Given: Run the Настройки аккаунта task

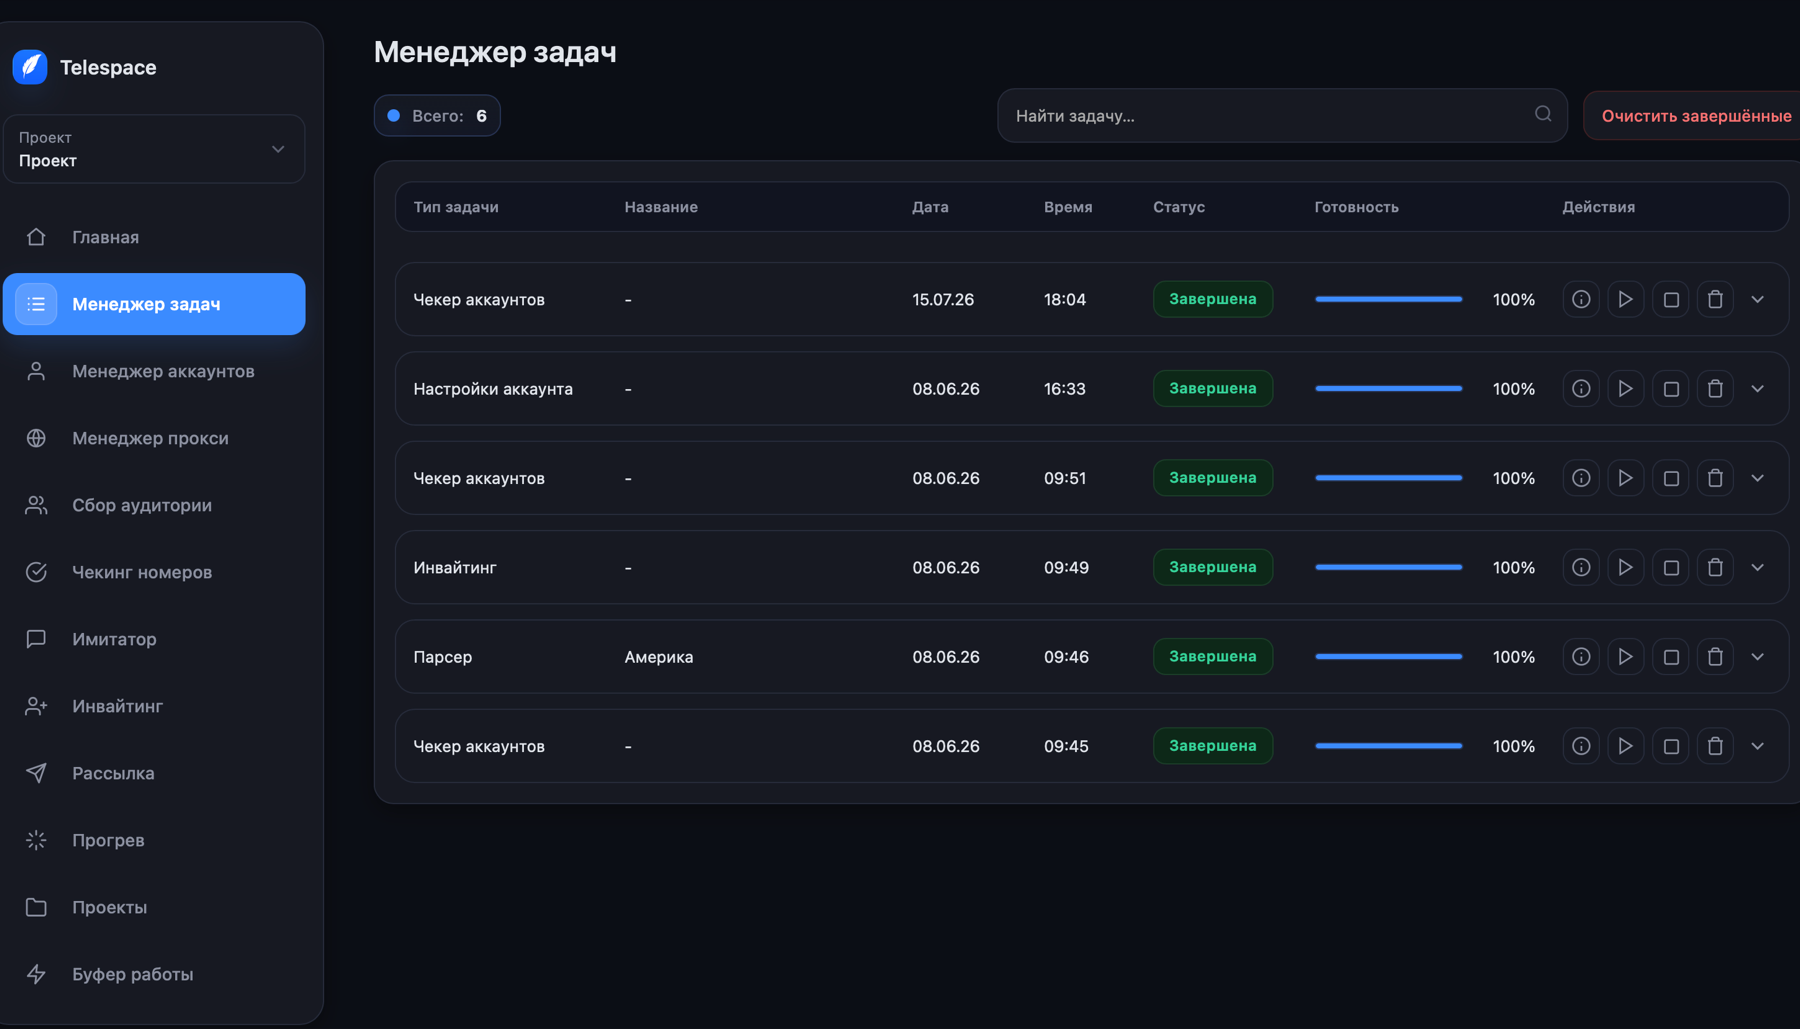Looking at the screenshot, I should tap(1626, 388).
